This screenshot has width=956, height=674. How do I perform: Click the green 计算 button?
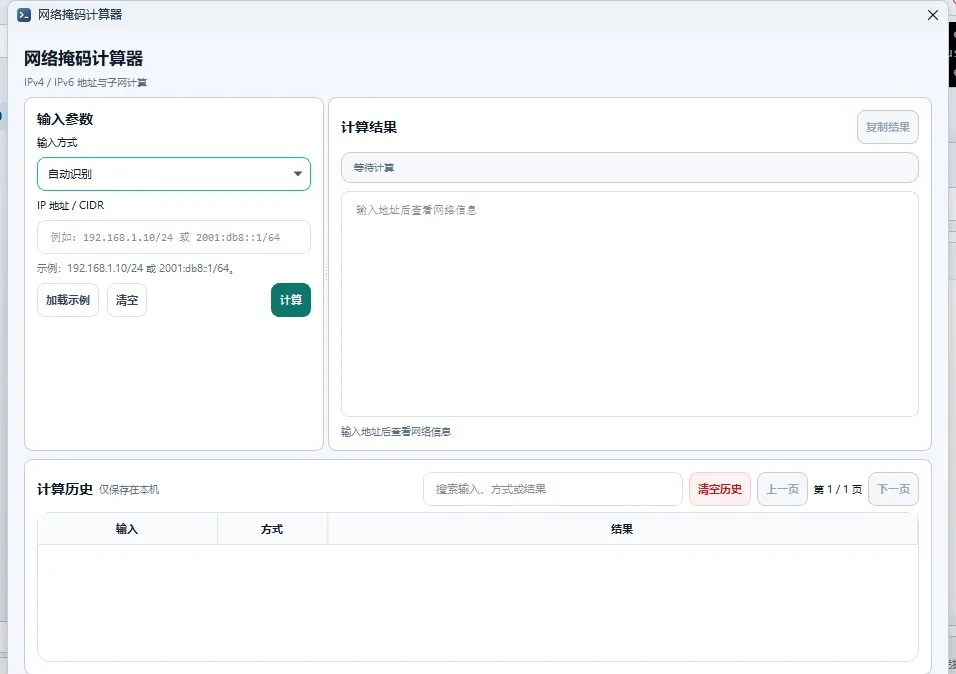(291, 300)
